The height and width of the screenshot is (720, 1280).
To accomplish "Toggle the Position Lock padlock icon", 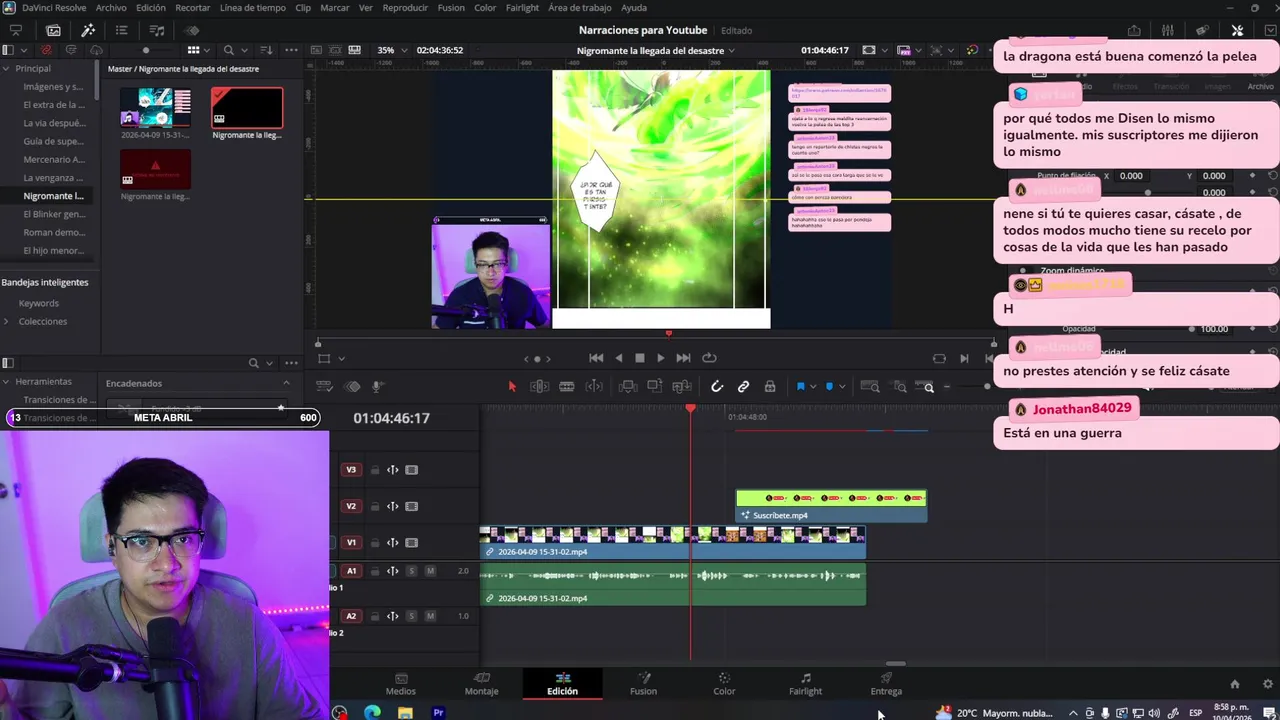I will (770, 387).
